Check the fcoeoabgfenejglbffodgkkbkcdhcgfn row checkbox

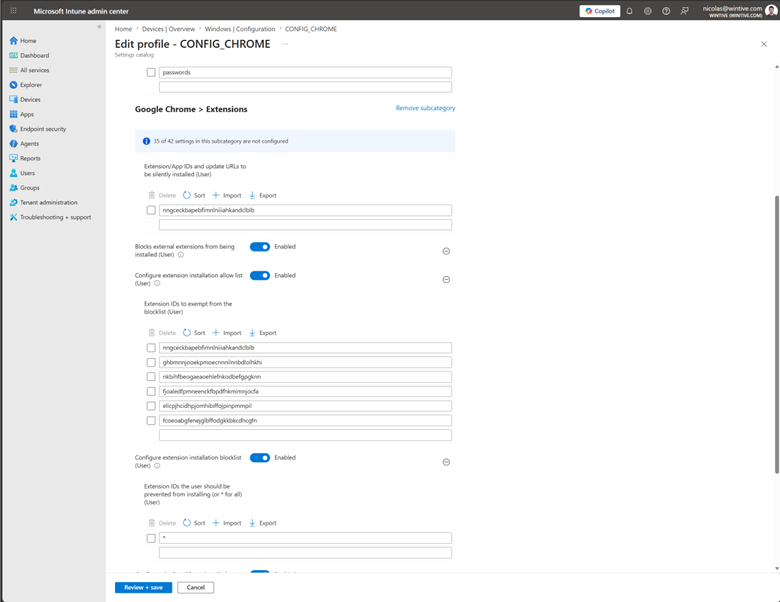[x=151, y=421]
